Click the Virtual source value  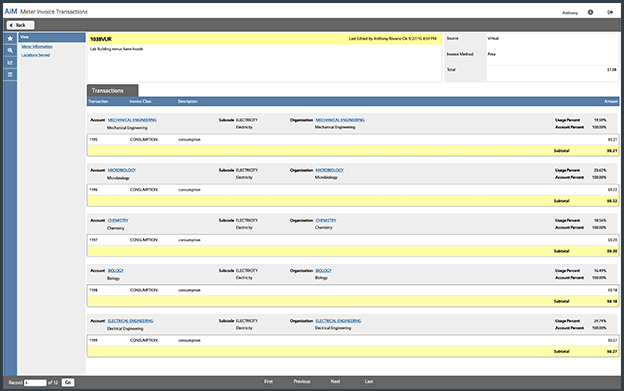click(493, 38)
